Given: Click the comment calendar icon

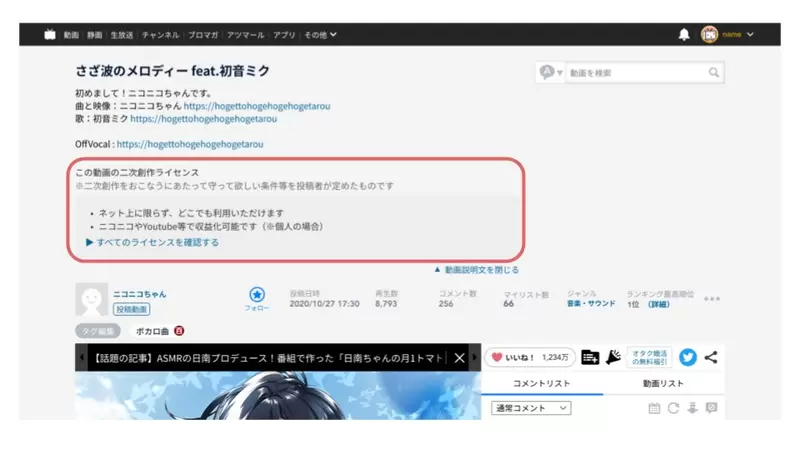Looking at the screenshot, I should click(x=654, y=408).
